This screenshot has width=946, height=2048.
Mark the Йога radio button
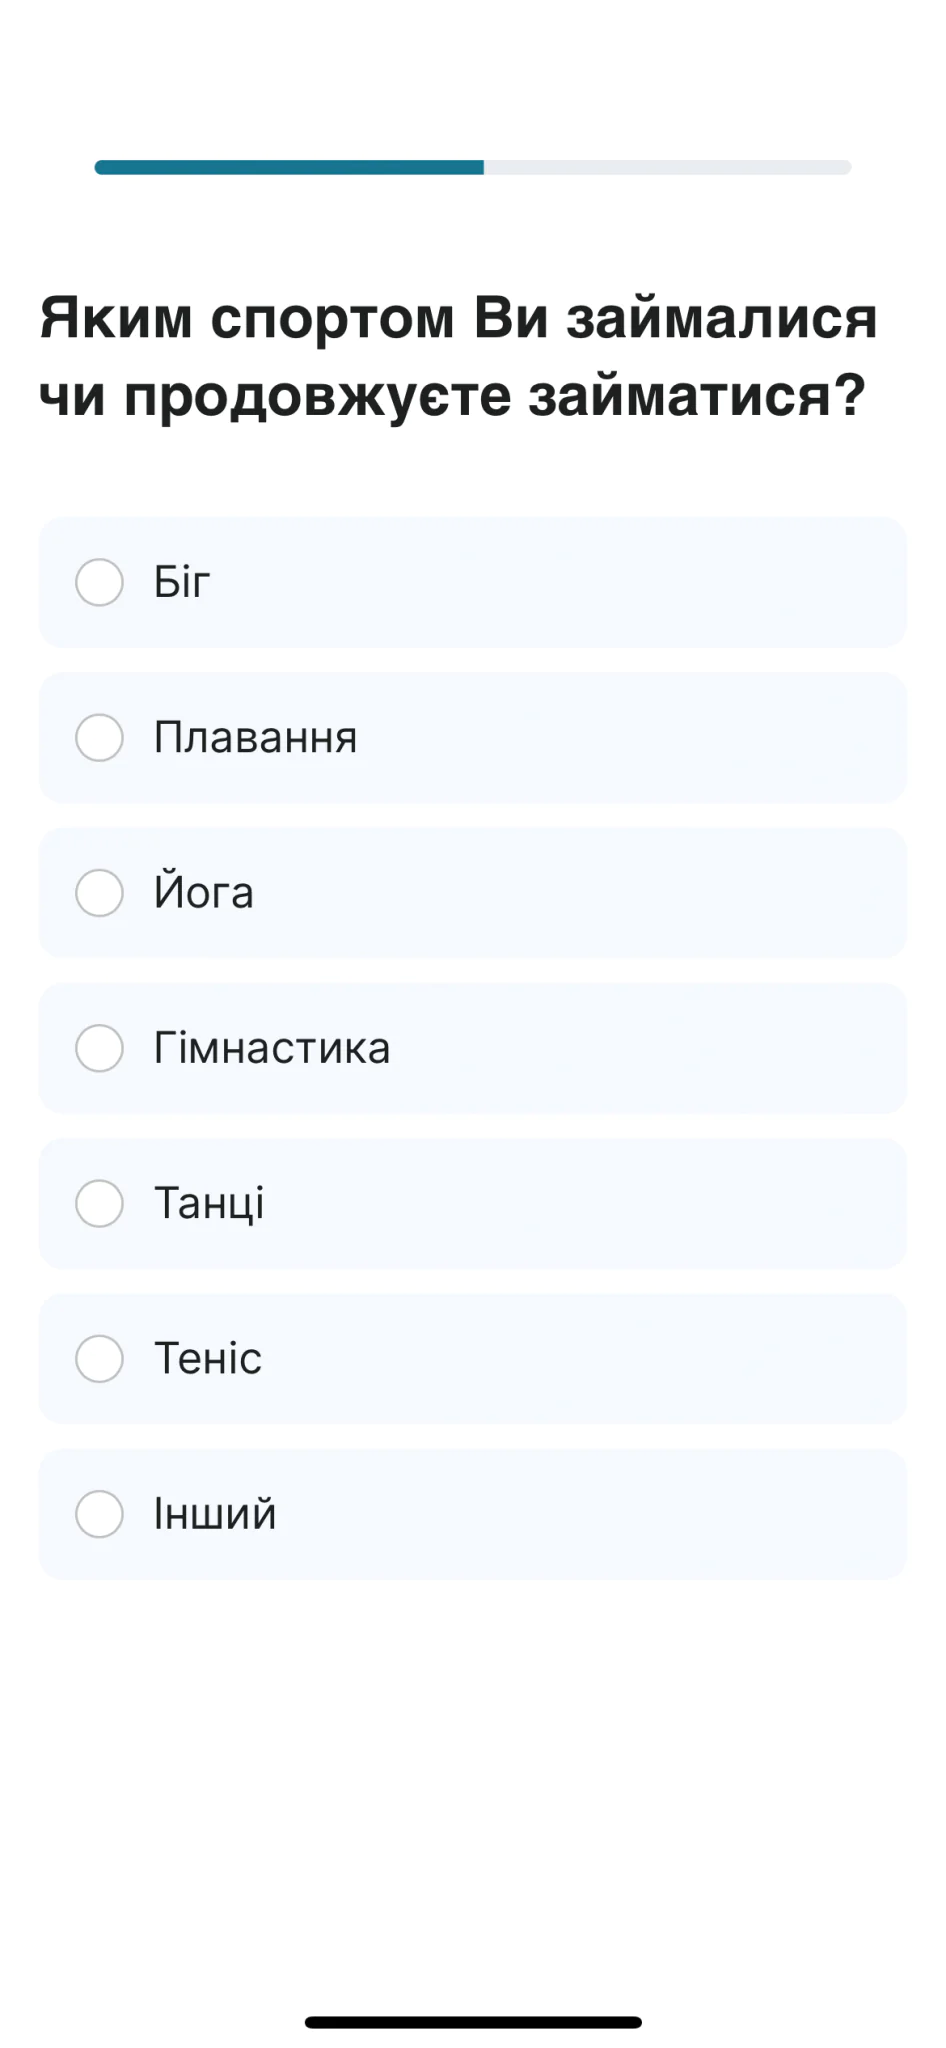pyautogui.click(x=99, y=893)
